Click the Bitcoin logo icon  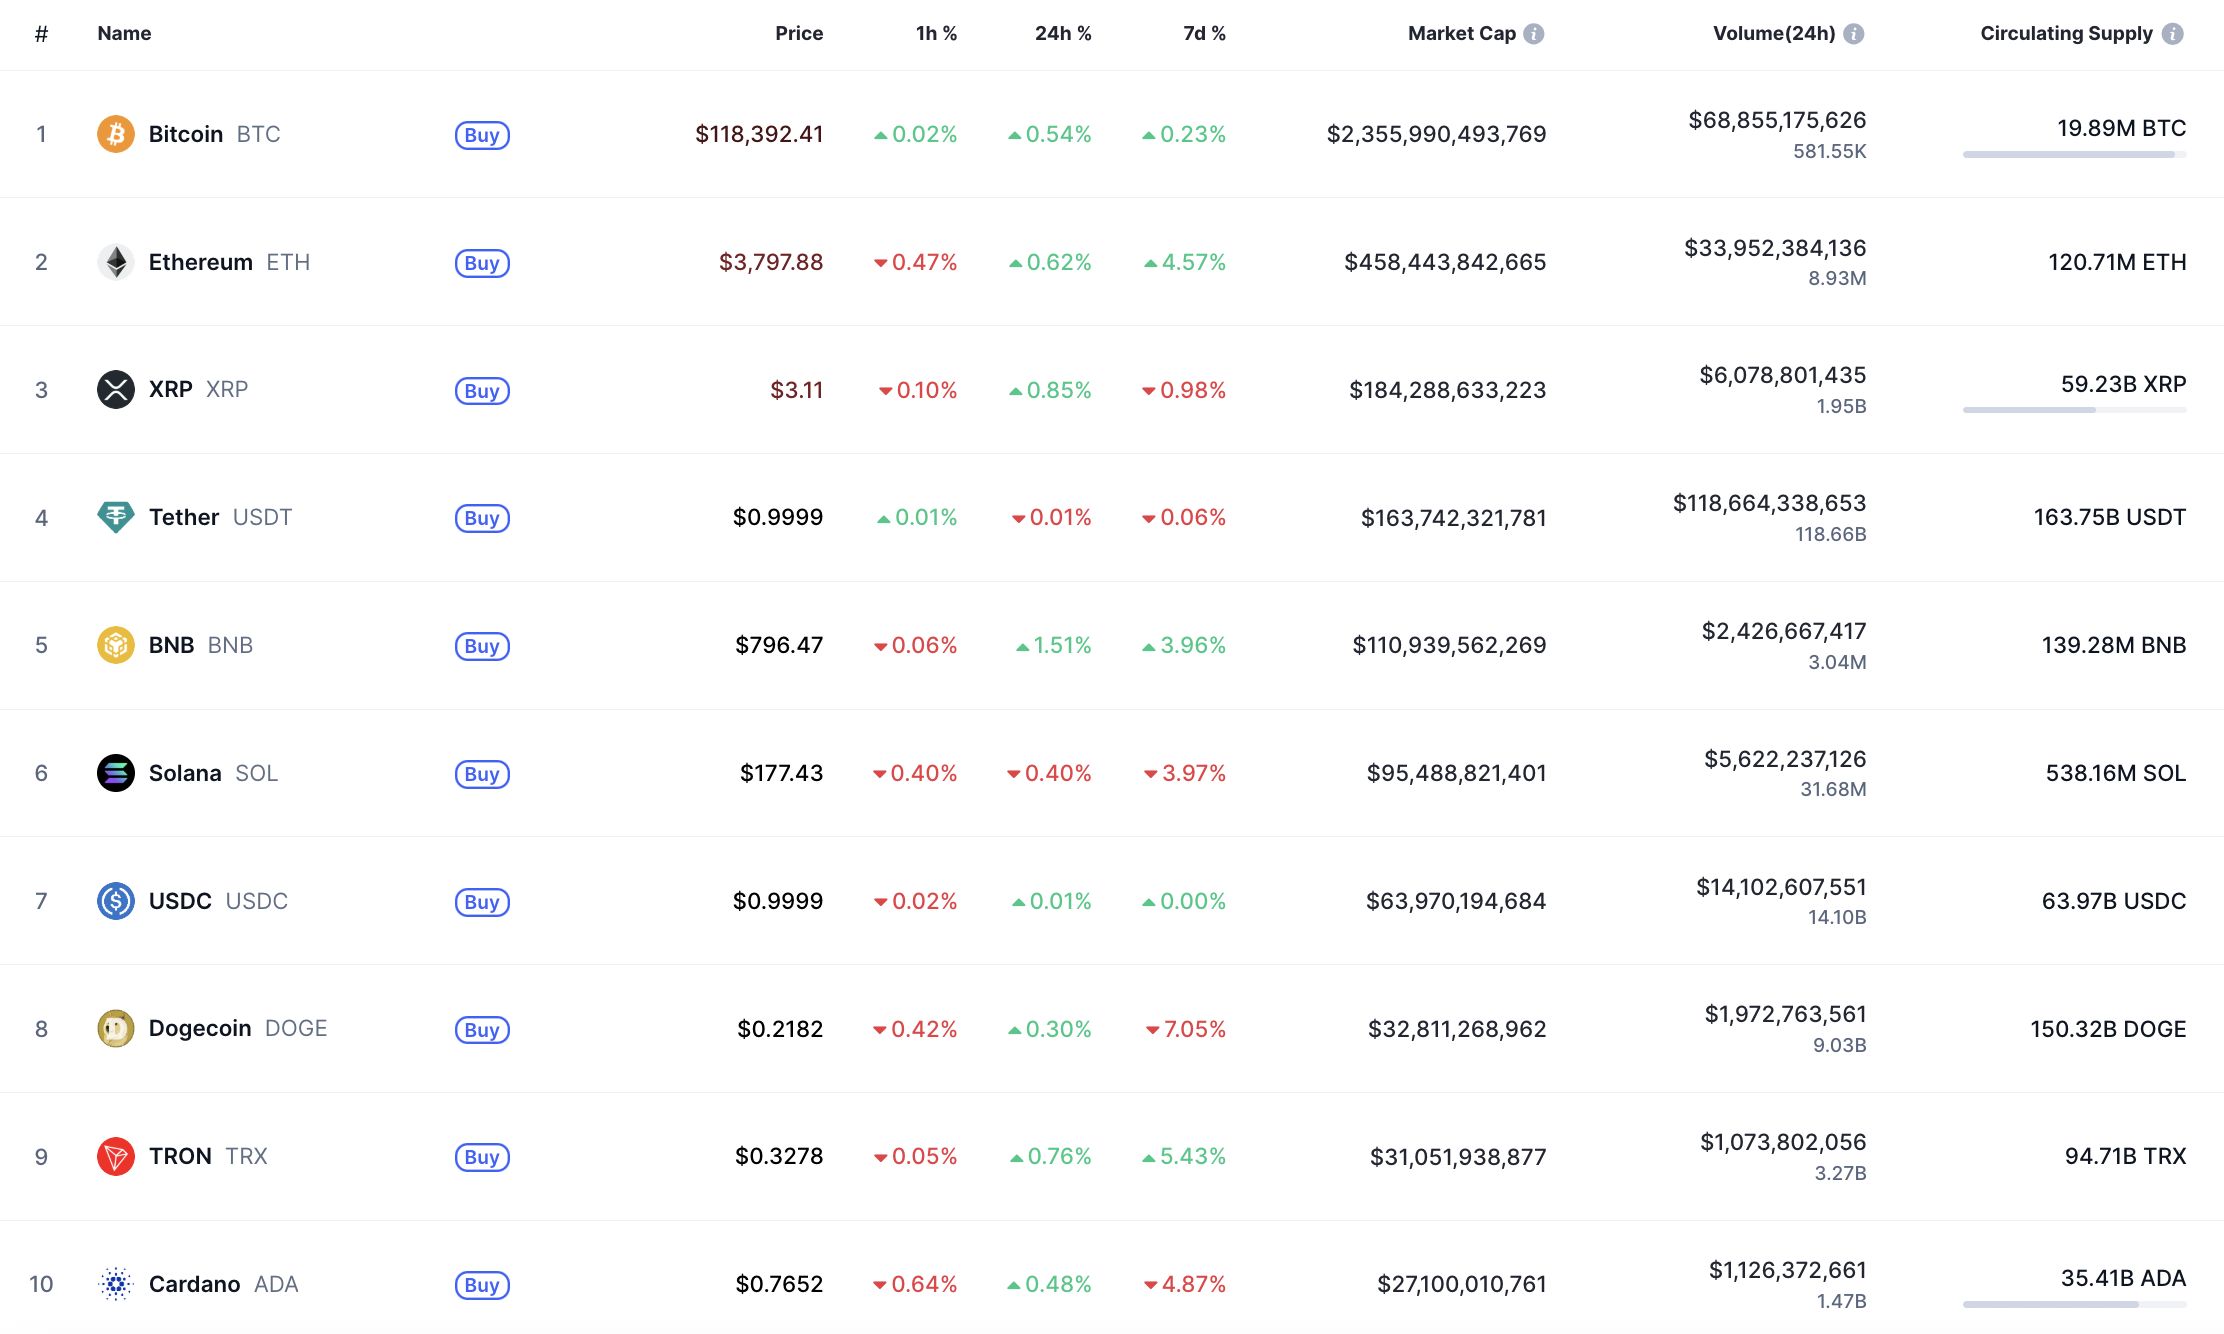(x=116, y=134)
